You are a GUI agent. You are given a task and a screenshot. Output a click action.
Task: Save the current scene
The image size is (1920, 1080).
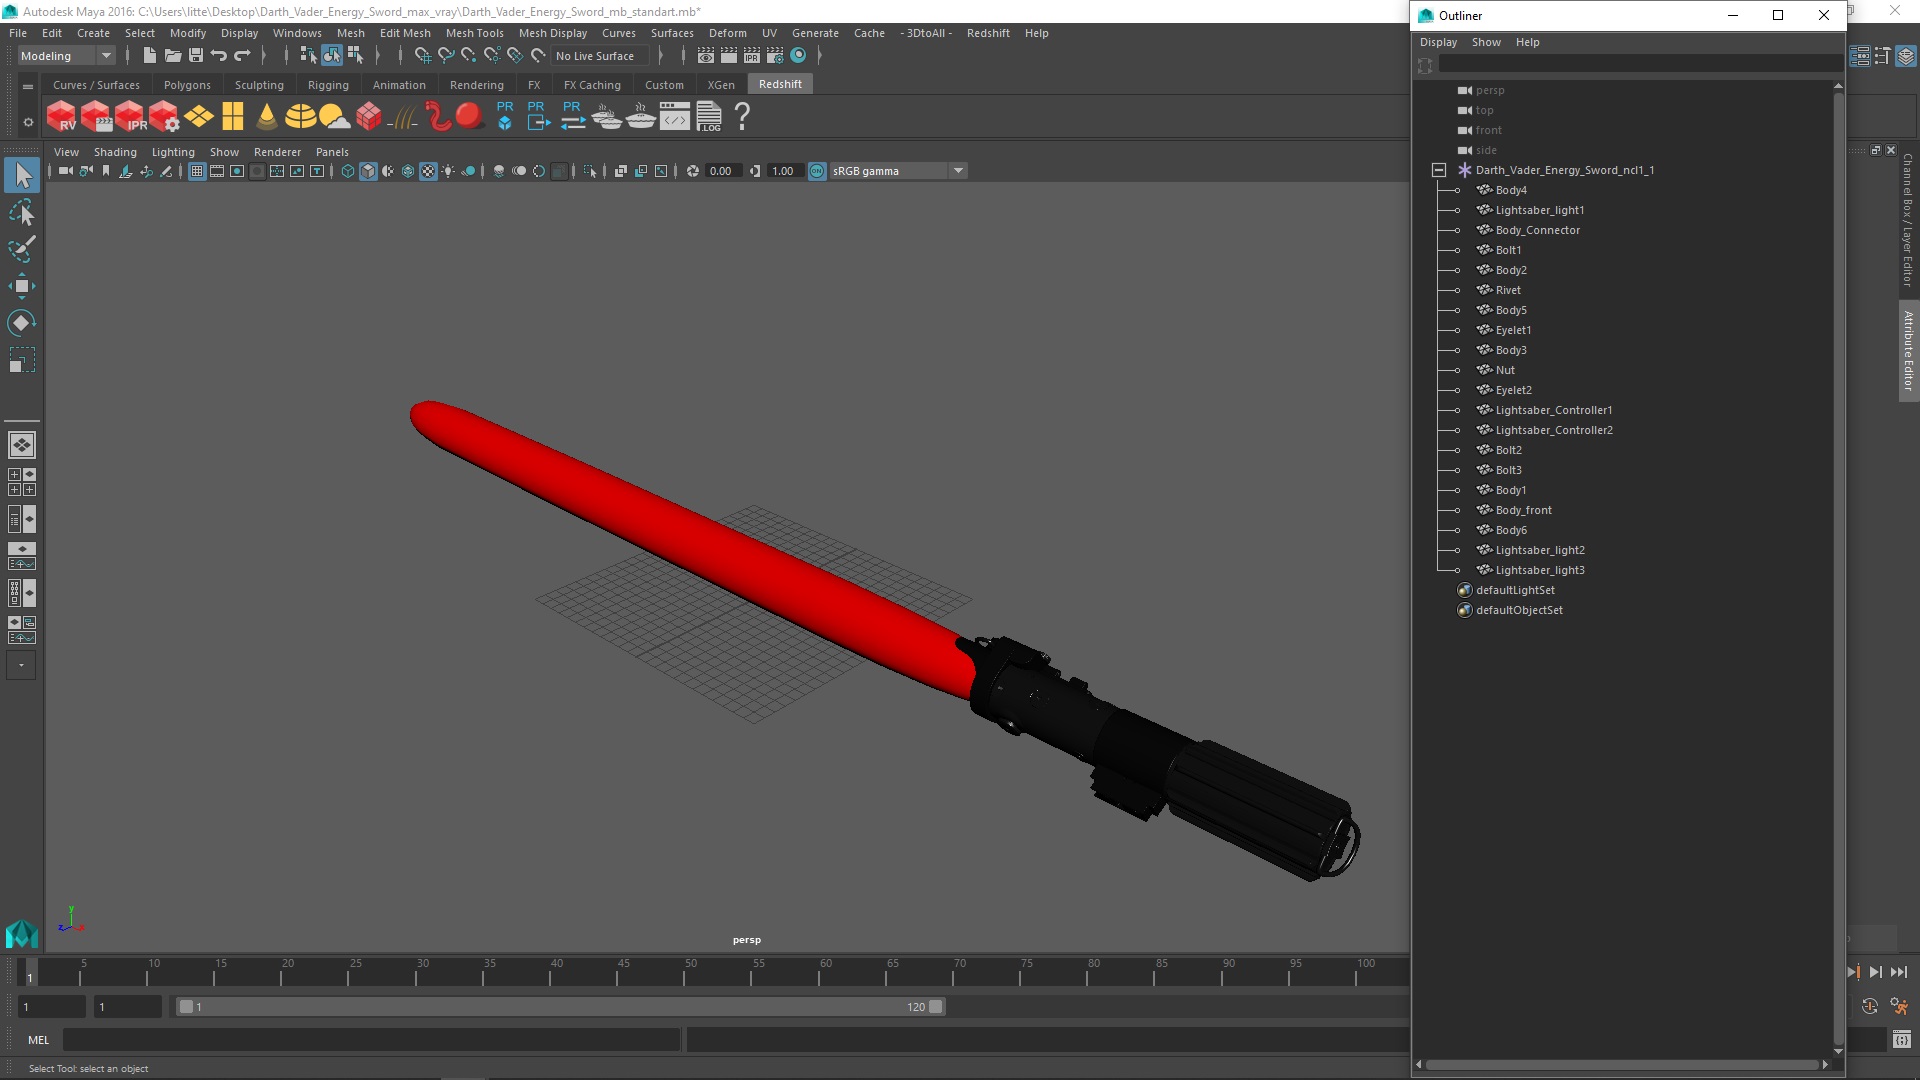click(196, 56)
